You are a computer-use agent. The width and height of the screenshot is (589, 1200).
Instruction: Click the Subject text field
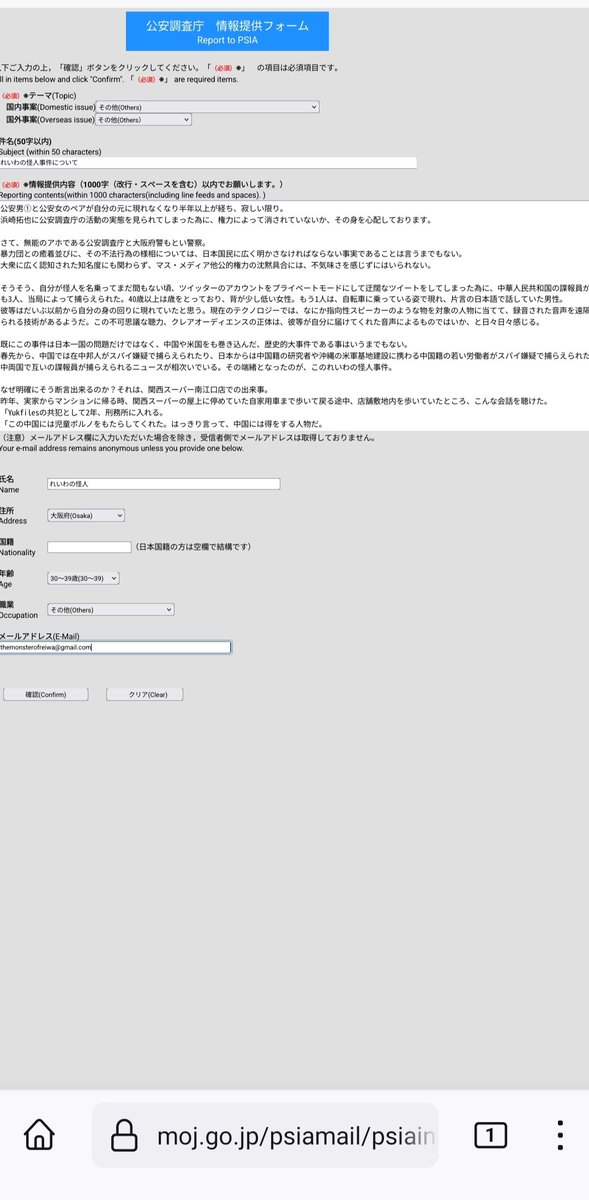tap(208, 162)
